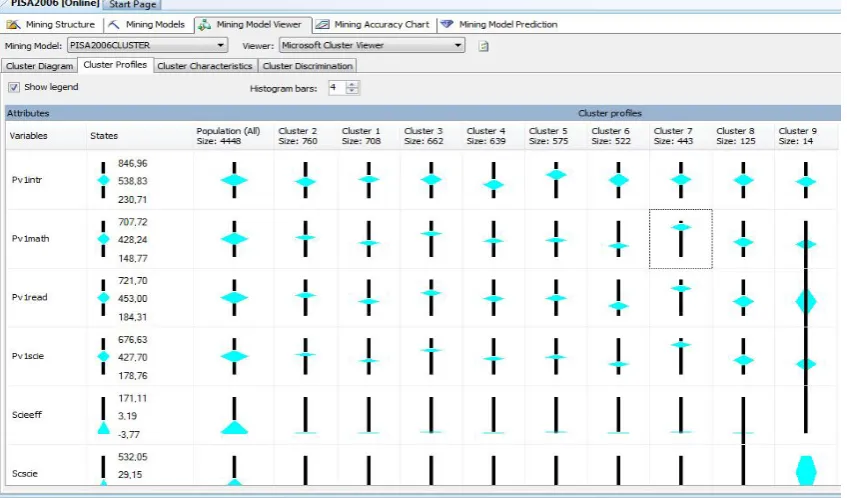
Task: Switch to the Cluster Characteristics tab
Action: point(205,66)
